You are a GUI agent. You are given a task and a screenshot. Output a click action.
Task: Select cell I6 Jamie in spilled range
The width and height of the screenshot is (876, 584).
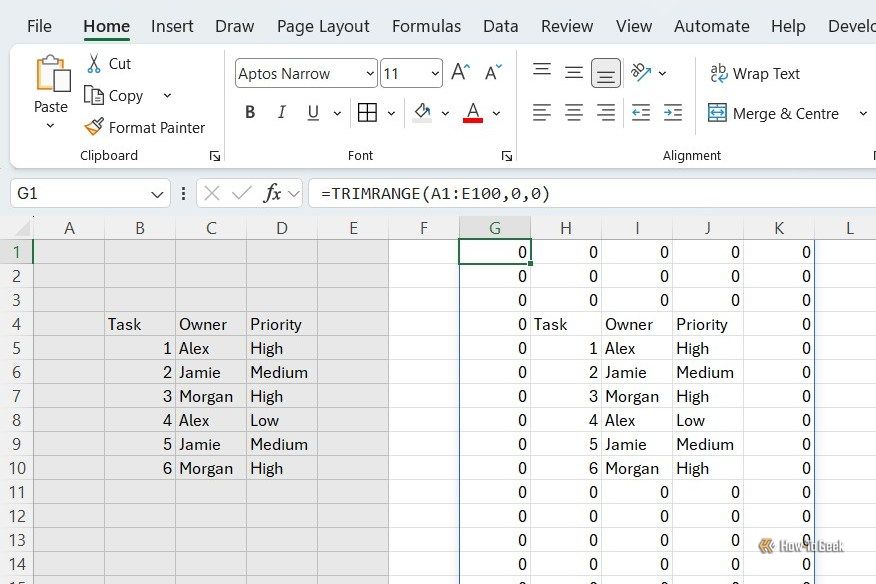coord(637,372)
